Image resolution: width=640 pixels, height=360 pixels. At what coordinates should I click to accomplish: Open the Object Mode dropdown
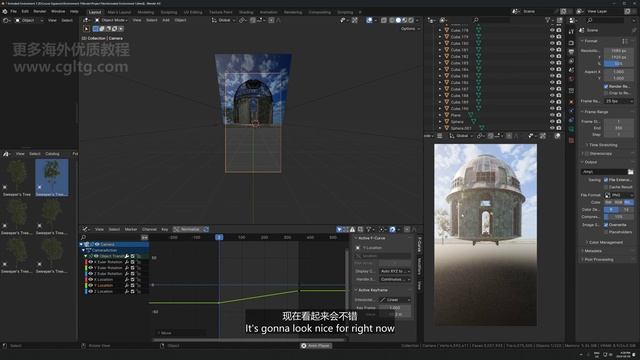point(111,20)
